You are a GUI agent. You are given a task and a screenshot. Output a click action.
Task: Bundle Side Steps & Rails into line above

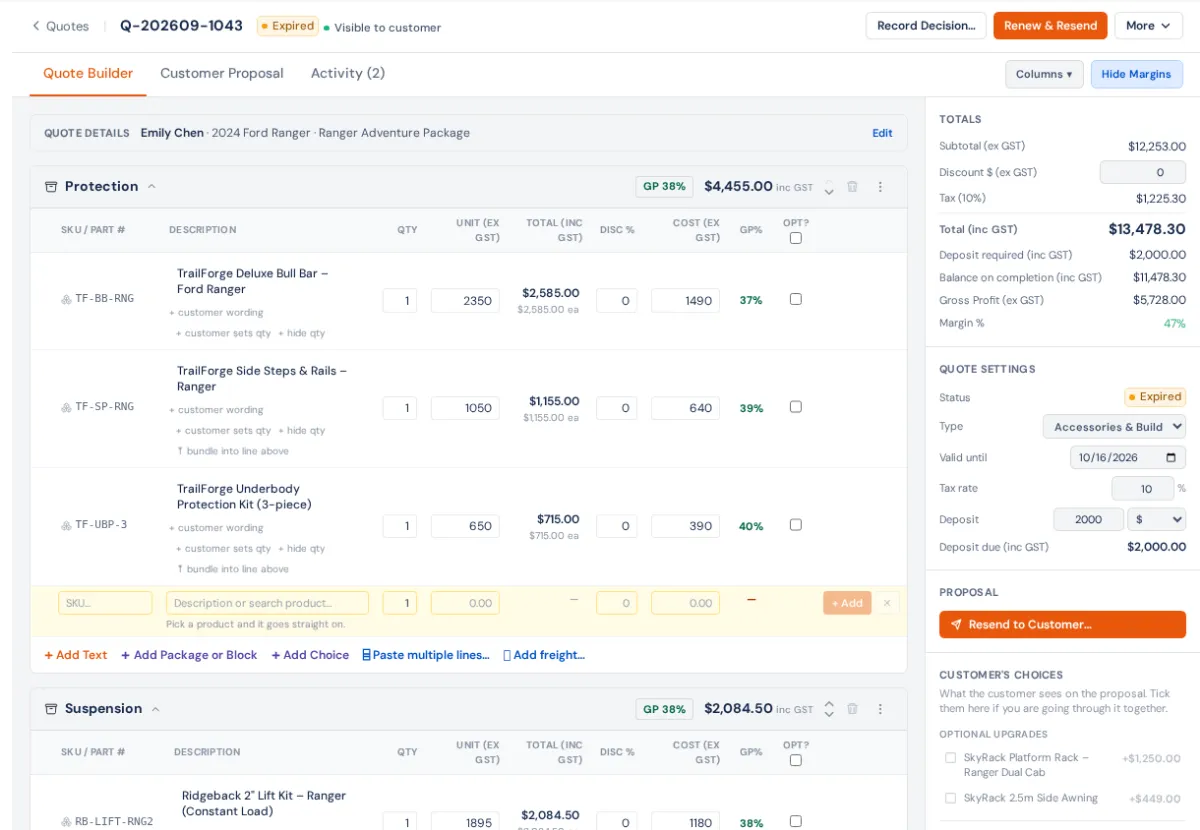pyautogui.click(x=233, y=451)
